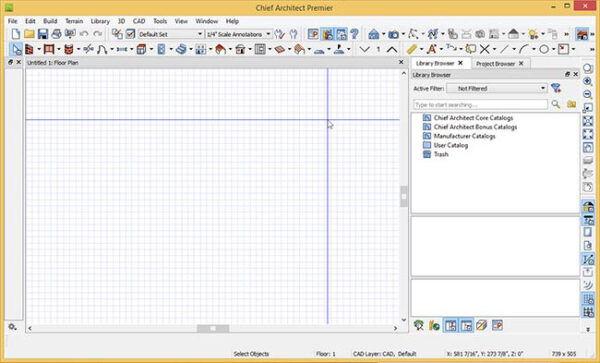Open the Build menu

click(x=50, y=21)
